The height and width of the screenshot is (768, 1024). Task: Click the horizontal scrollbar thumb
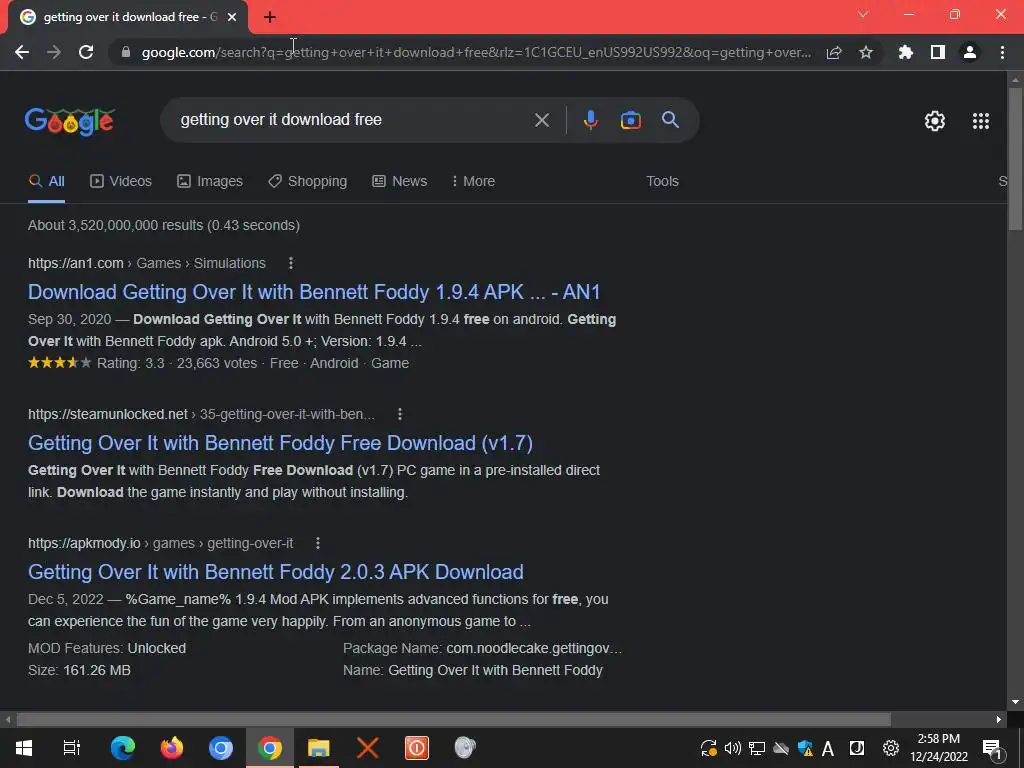coord(454,720)
